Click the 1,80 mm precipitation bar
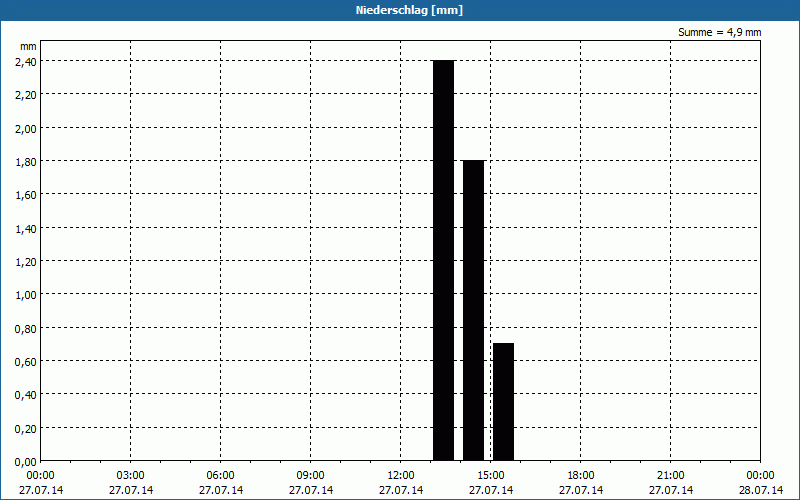 click(x=473, y=310)
